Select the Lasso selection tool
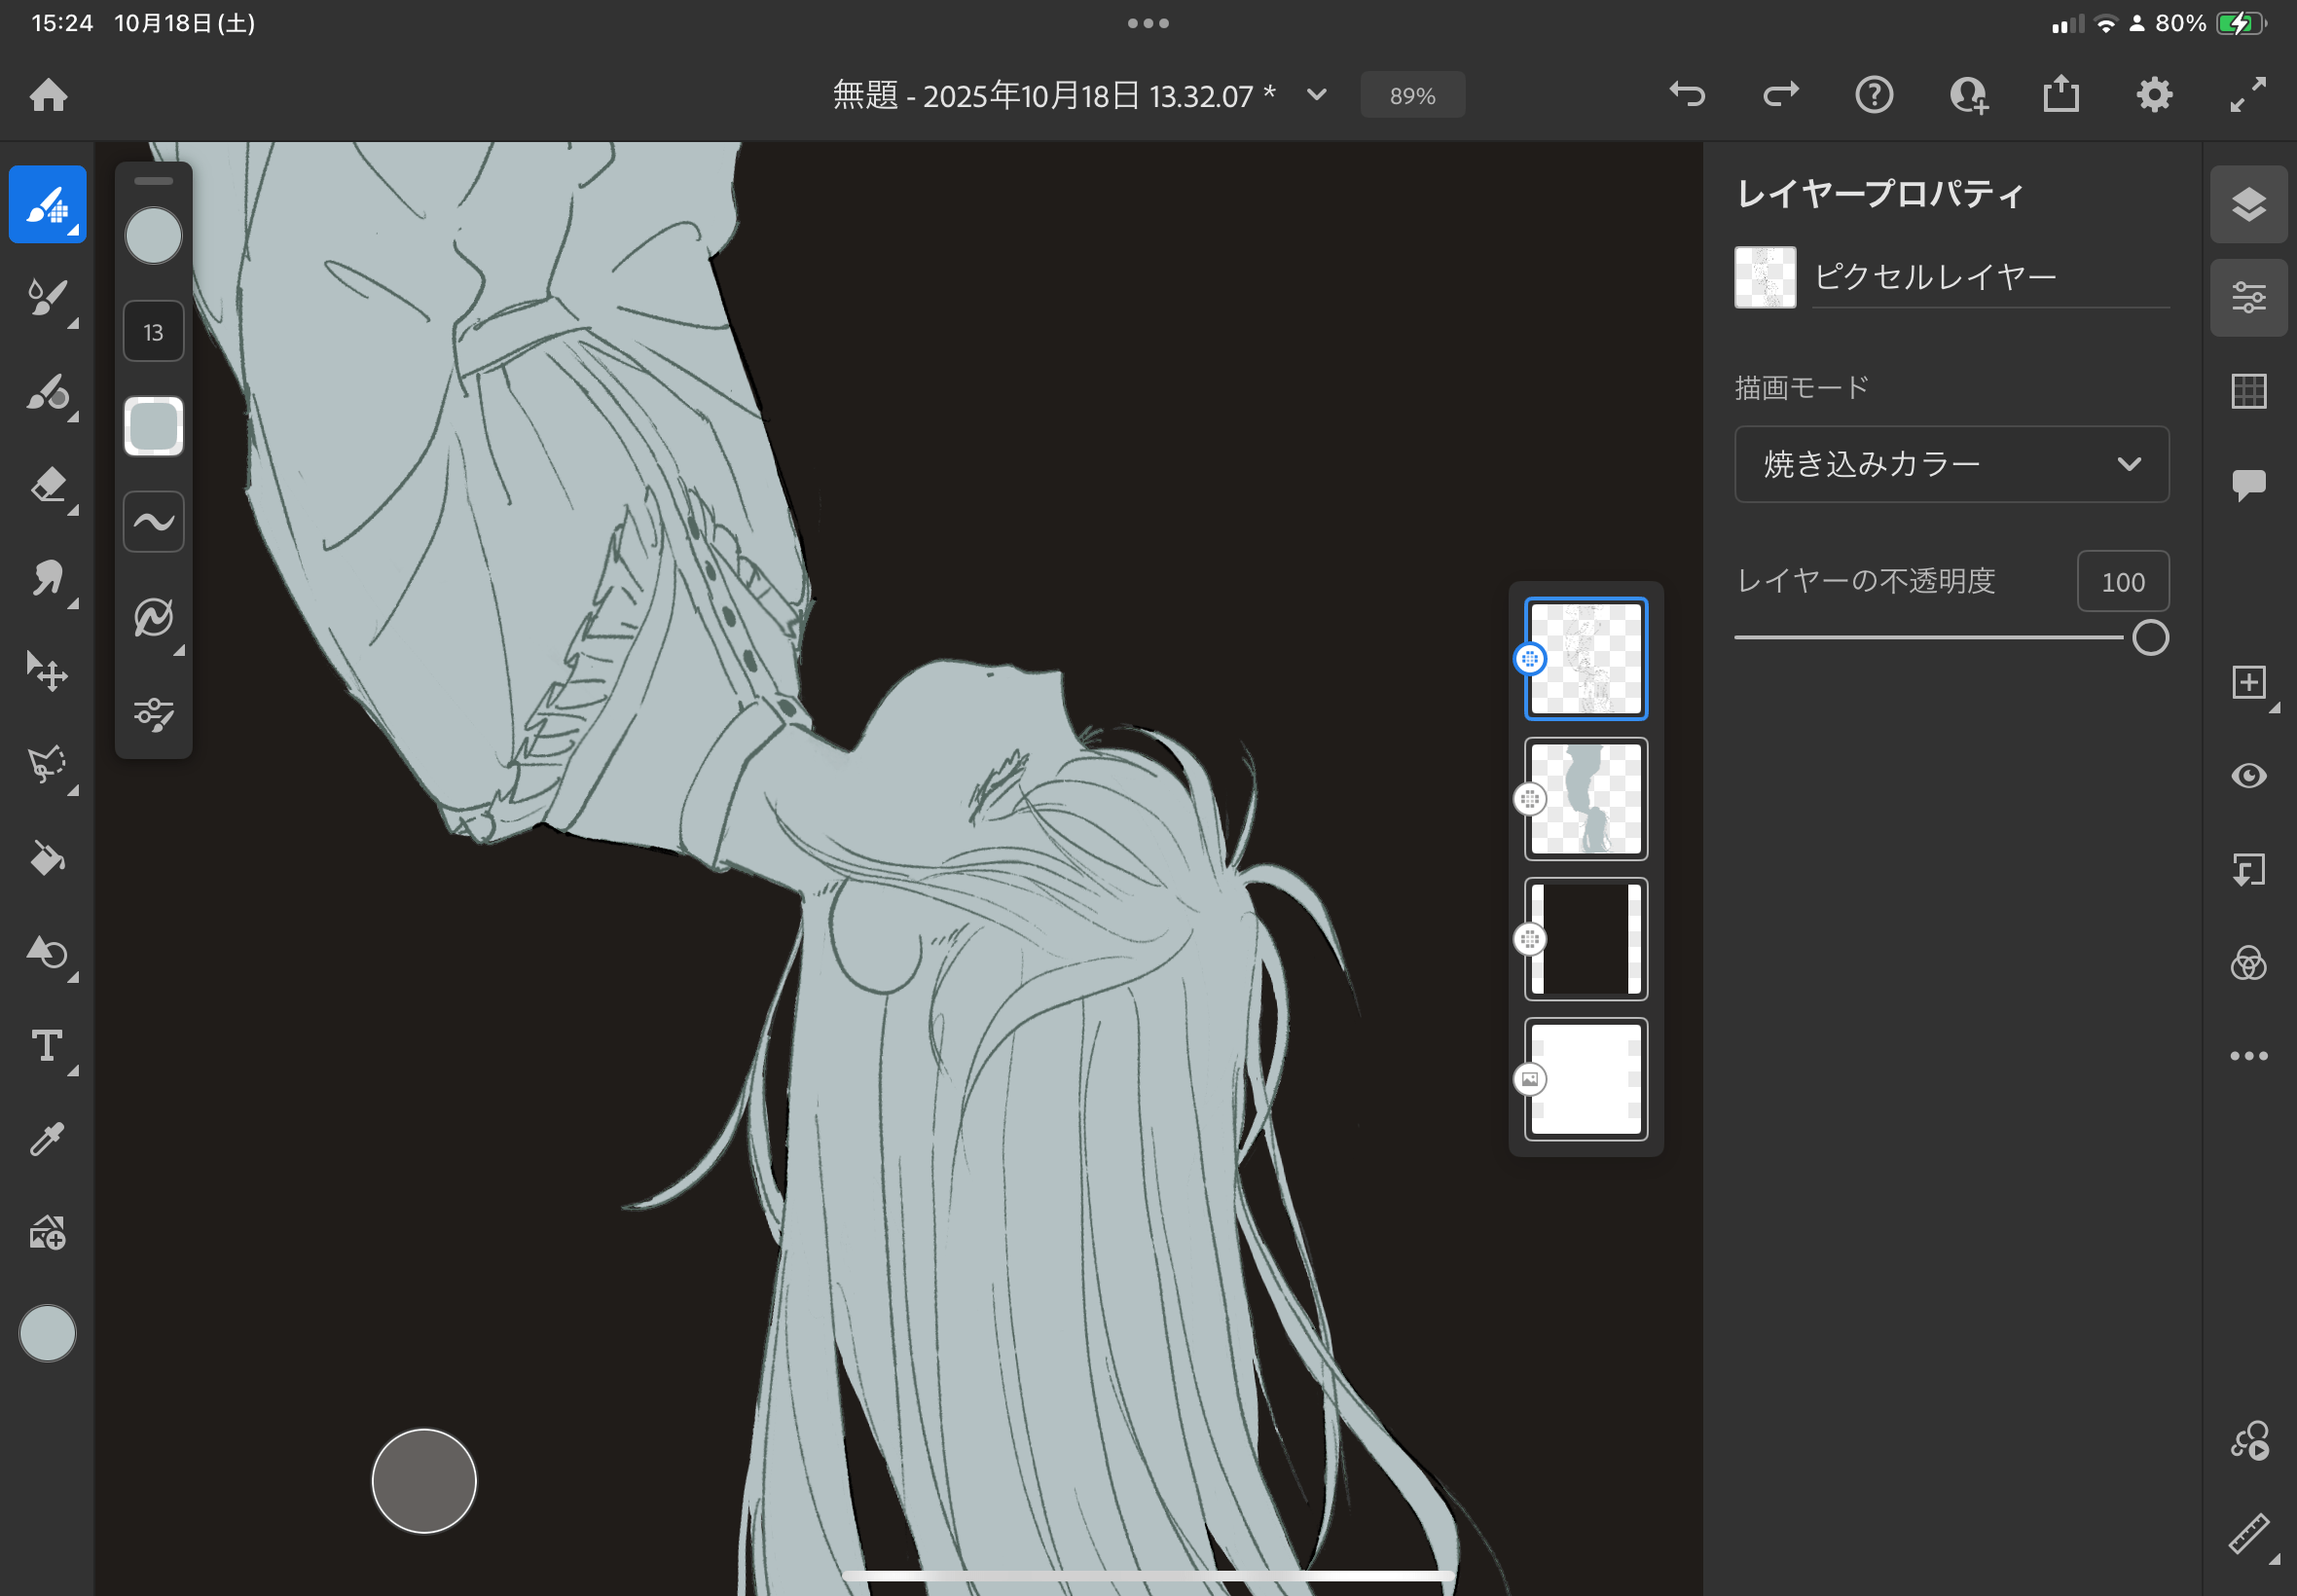 47,765
